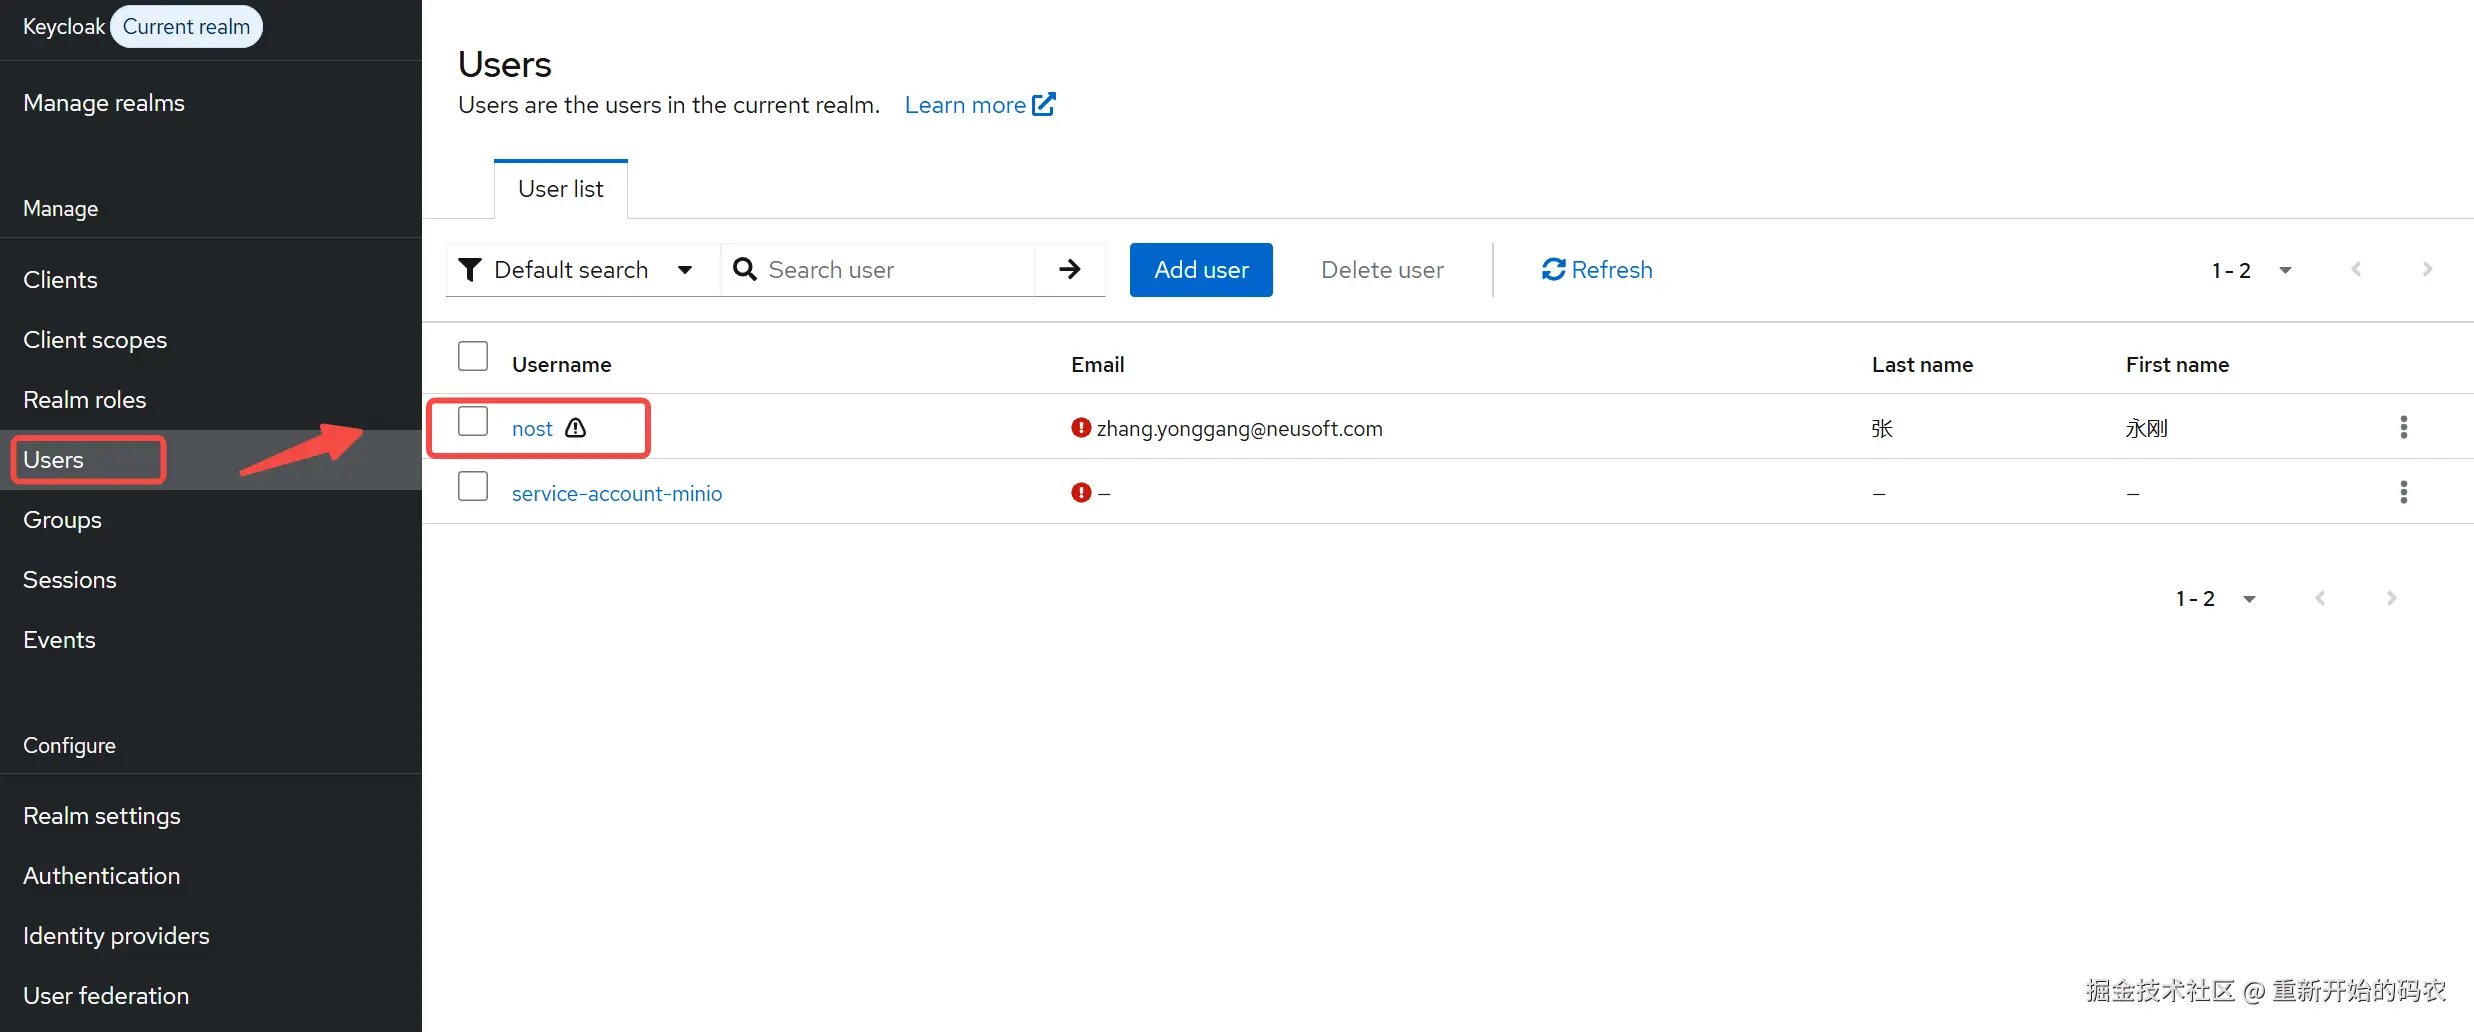Go to next page in bottom pagination

click(2392, 598)
